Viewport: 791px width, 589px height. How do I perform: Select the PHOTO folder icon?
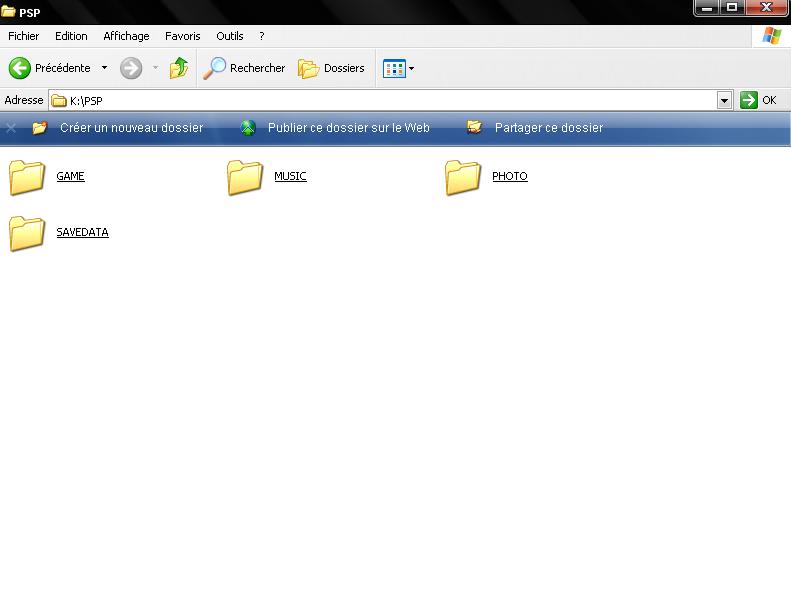[463, 177]
